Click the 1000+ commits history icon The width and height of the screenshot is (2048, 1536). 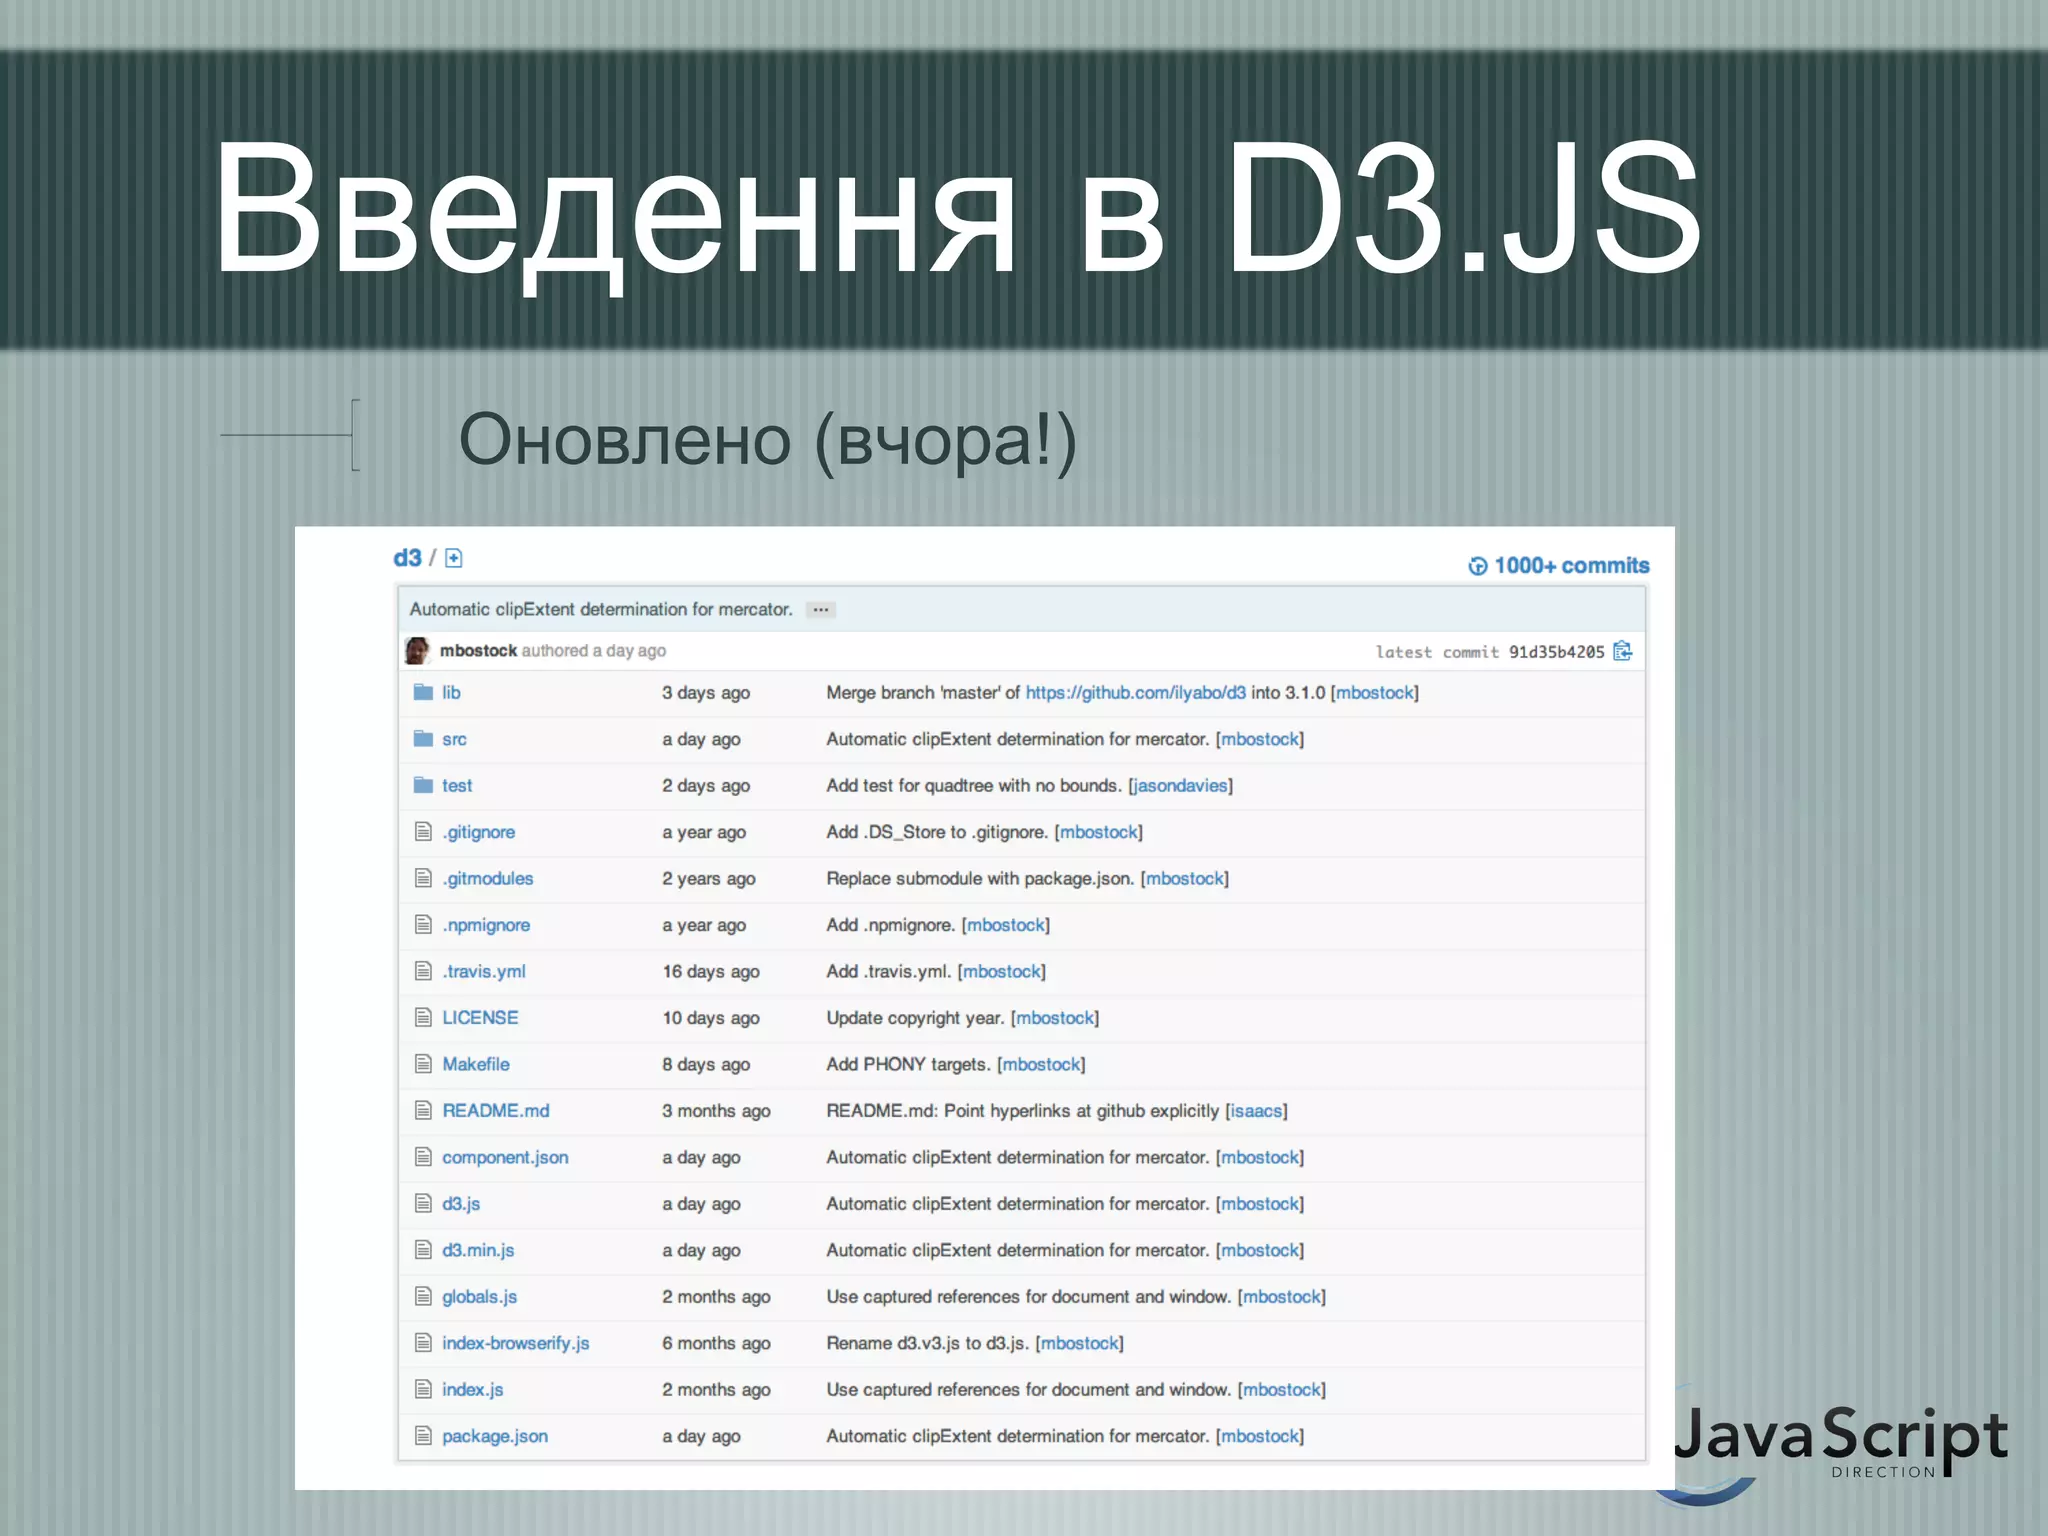coord(1477,566)
